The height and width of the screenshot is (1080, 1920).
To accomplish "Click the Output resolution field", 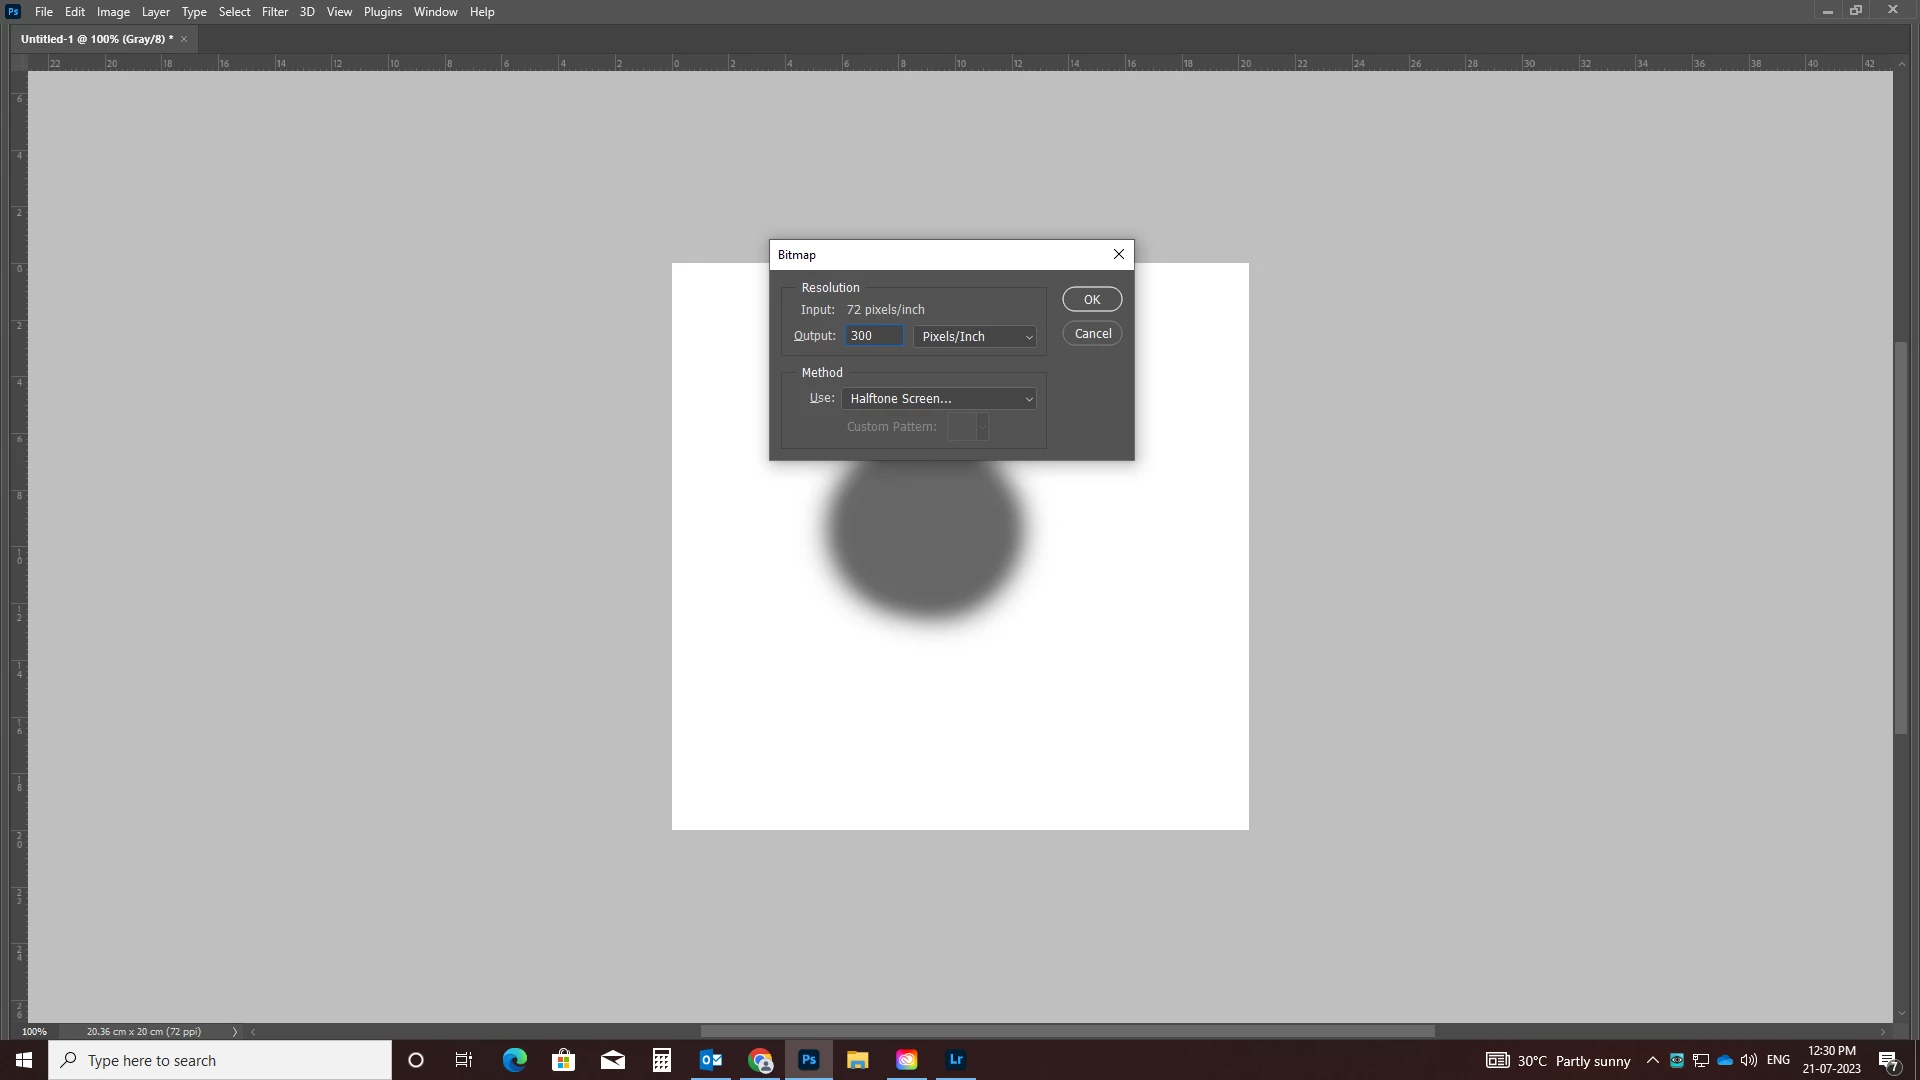I will 874,336.
